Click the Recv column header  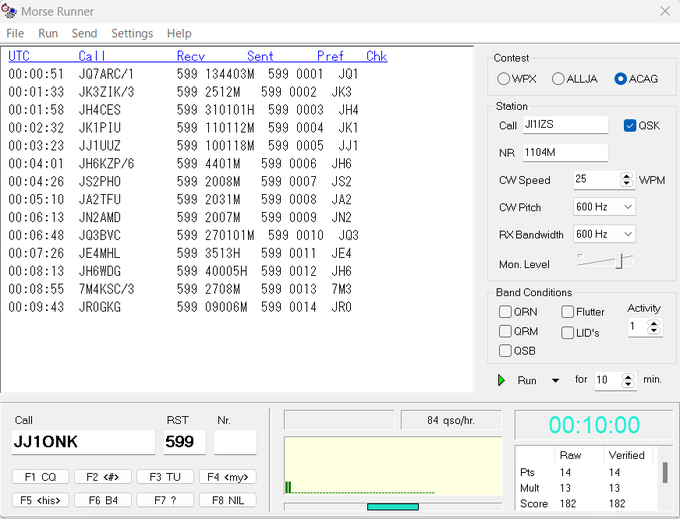tap(191, 56)
